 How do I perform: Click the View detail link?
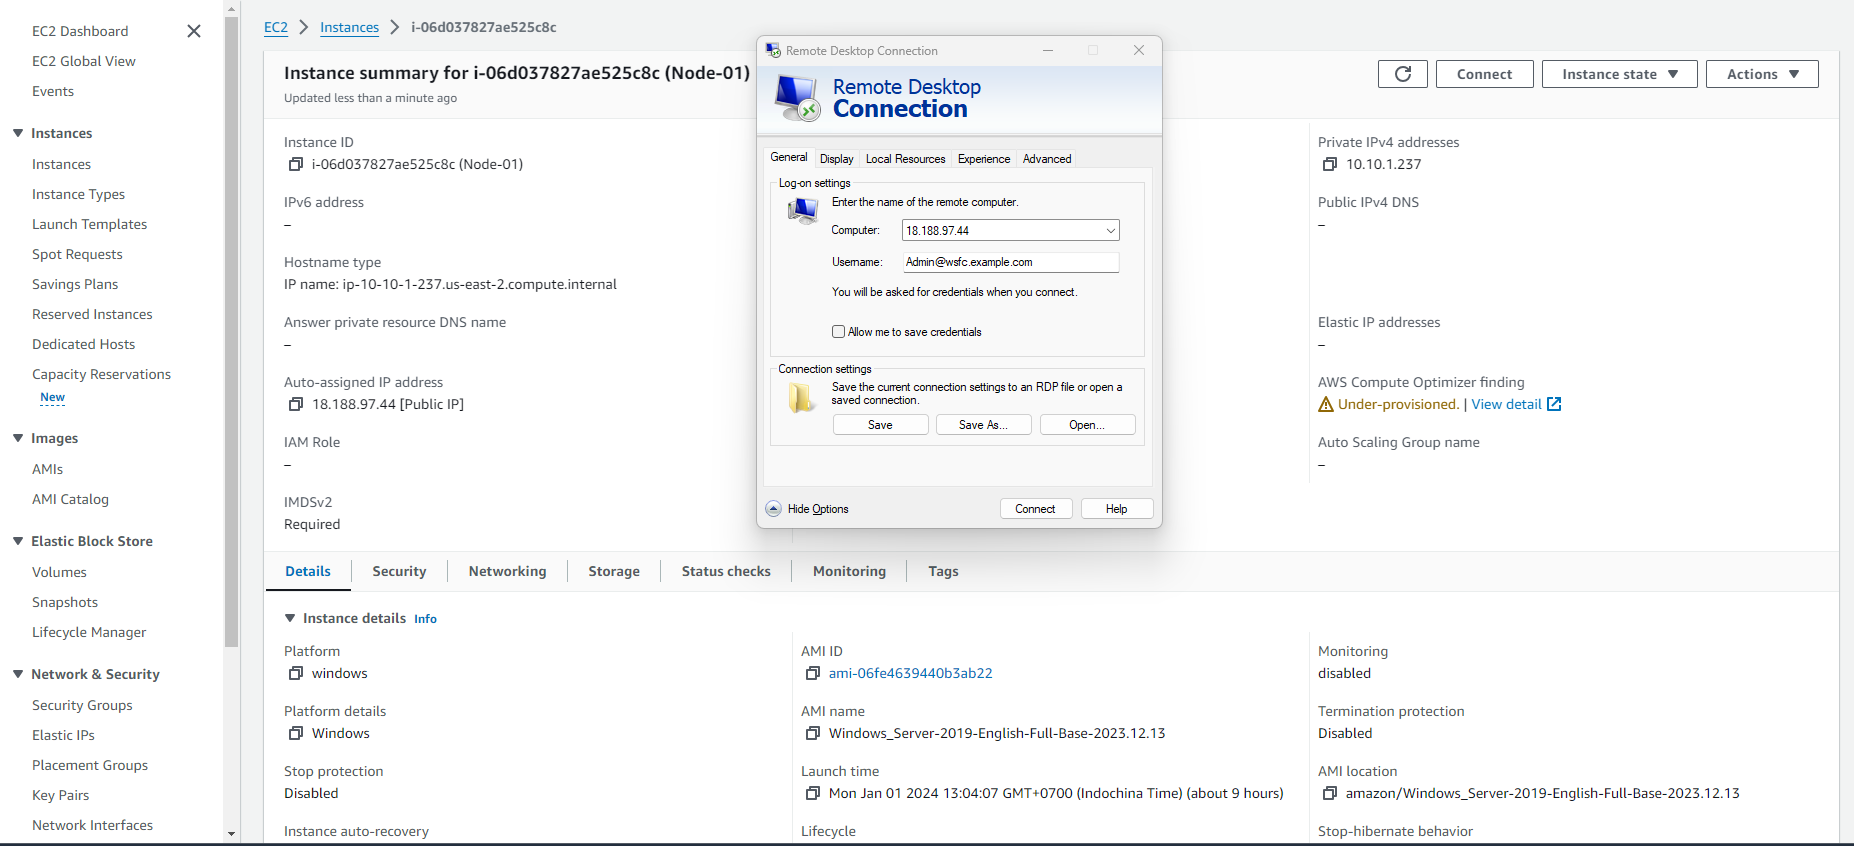(1506, 404)
